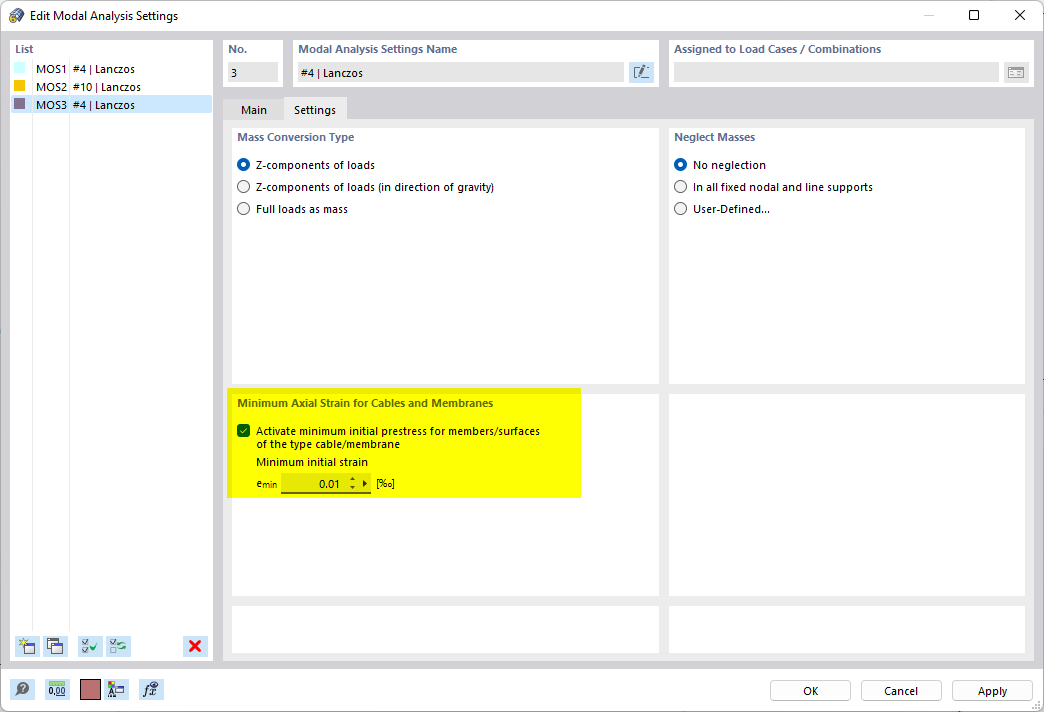Close the Edit Modal Analysis Settings dialog
Image resolution: width=1044 pixels, height=712 pixels.
point(1019,15)
